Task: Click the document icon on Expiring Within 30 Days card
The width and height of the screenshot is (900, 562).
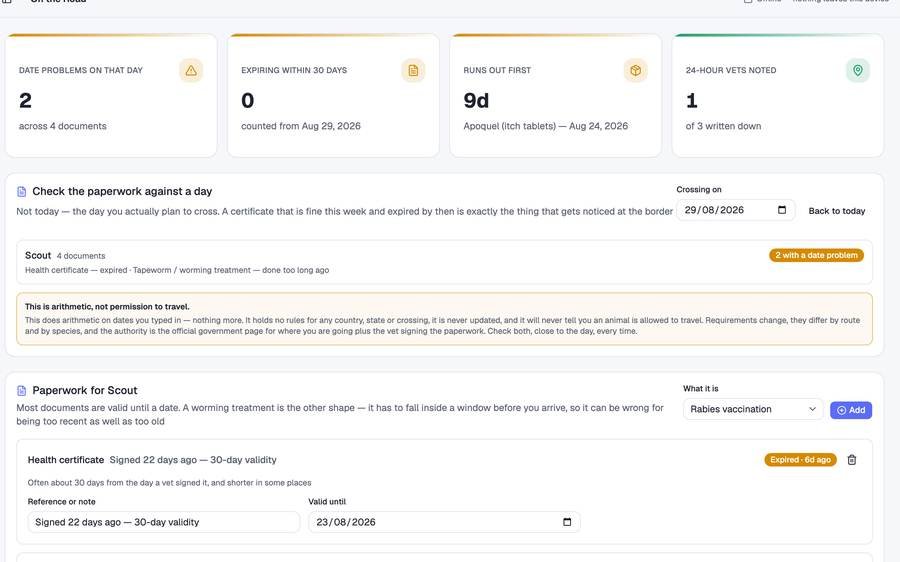Action: (413, 71)
